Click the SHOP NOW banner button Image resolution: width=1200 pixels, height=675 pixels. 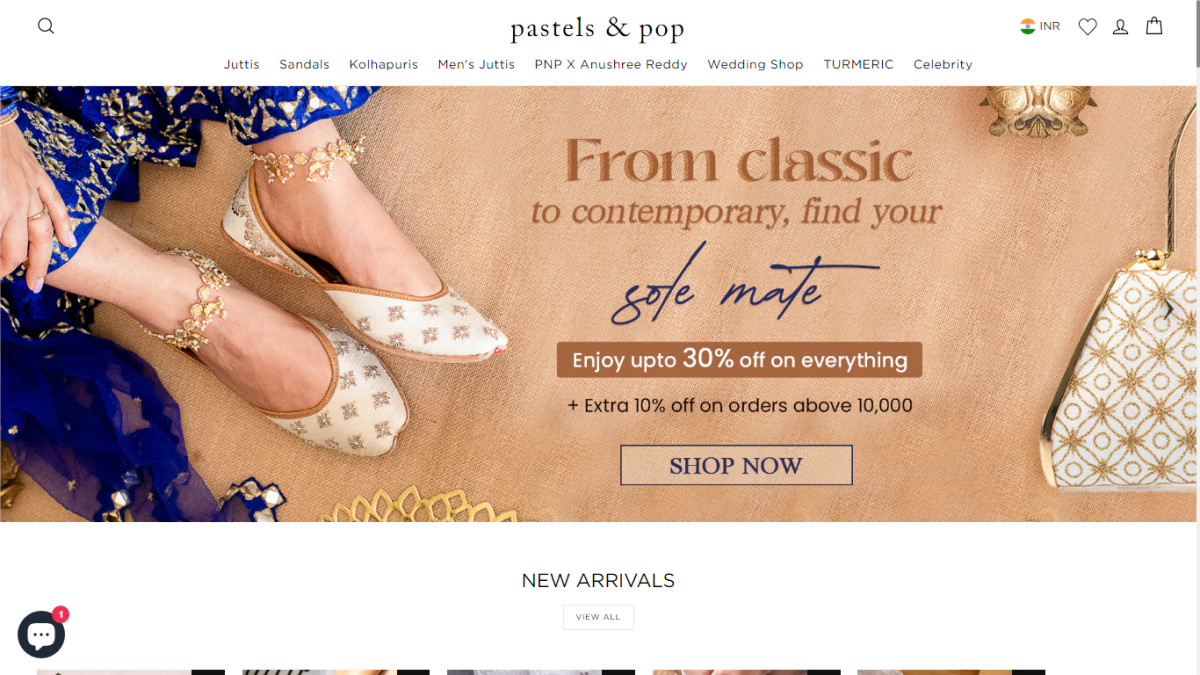click(736, 465)
